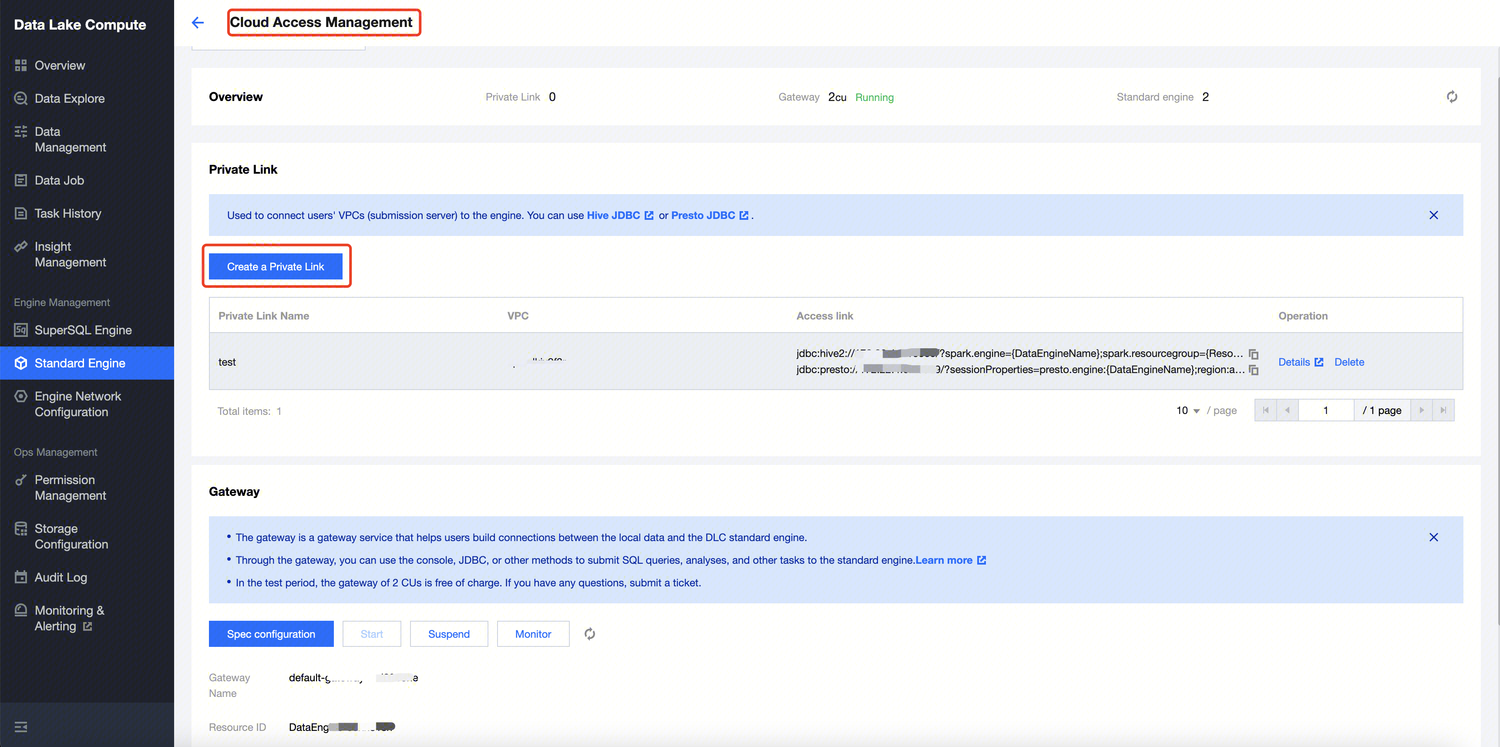Dismiss the Private Link info banner
This screenshot has width=1500, height=747.
click(1433, 215)
